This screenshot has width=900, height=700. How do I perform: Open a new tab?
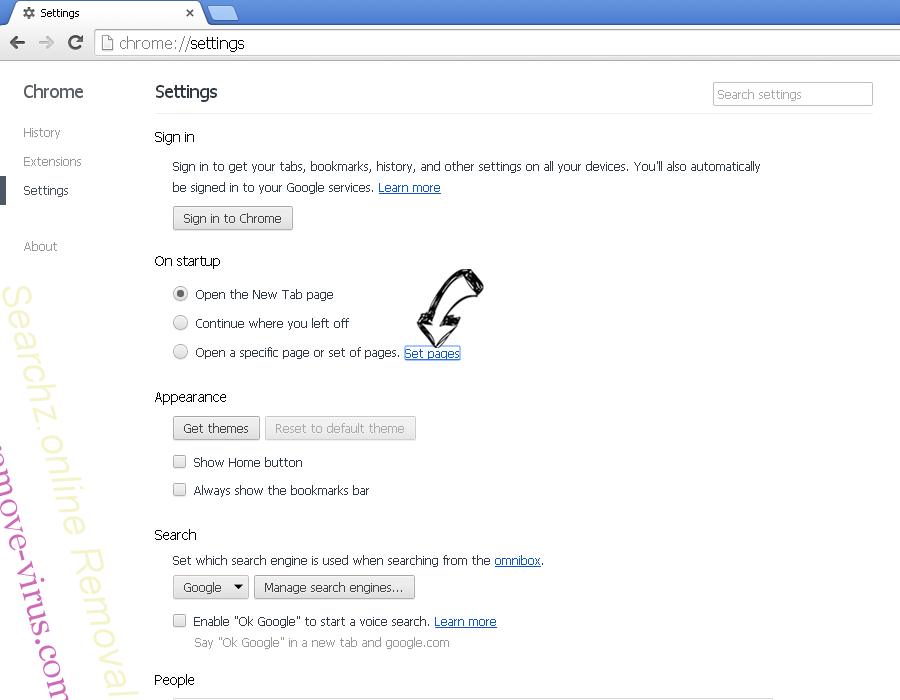coord(223,13)
